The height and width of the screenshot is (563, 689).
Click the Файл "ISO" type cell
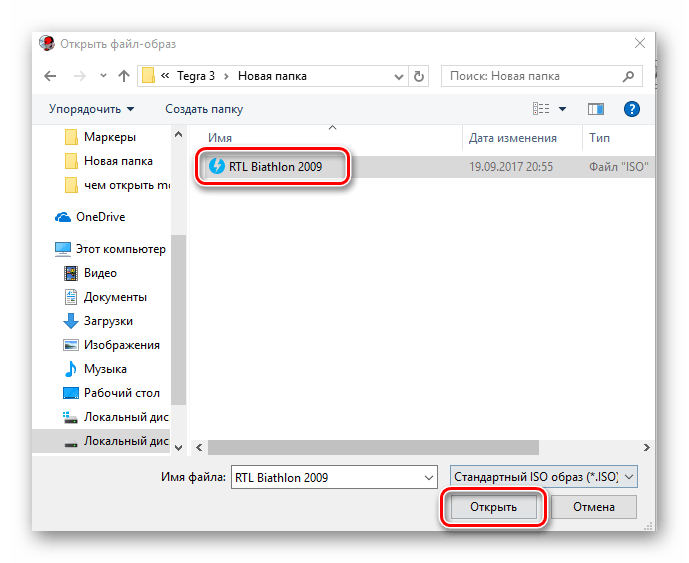pyautogui.click(x=619, y=167)
